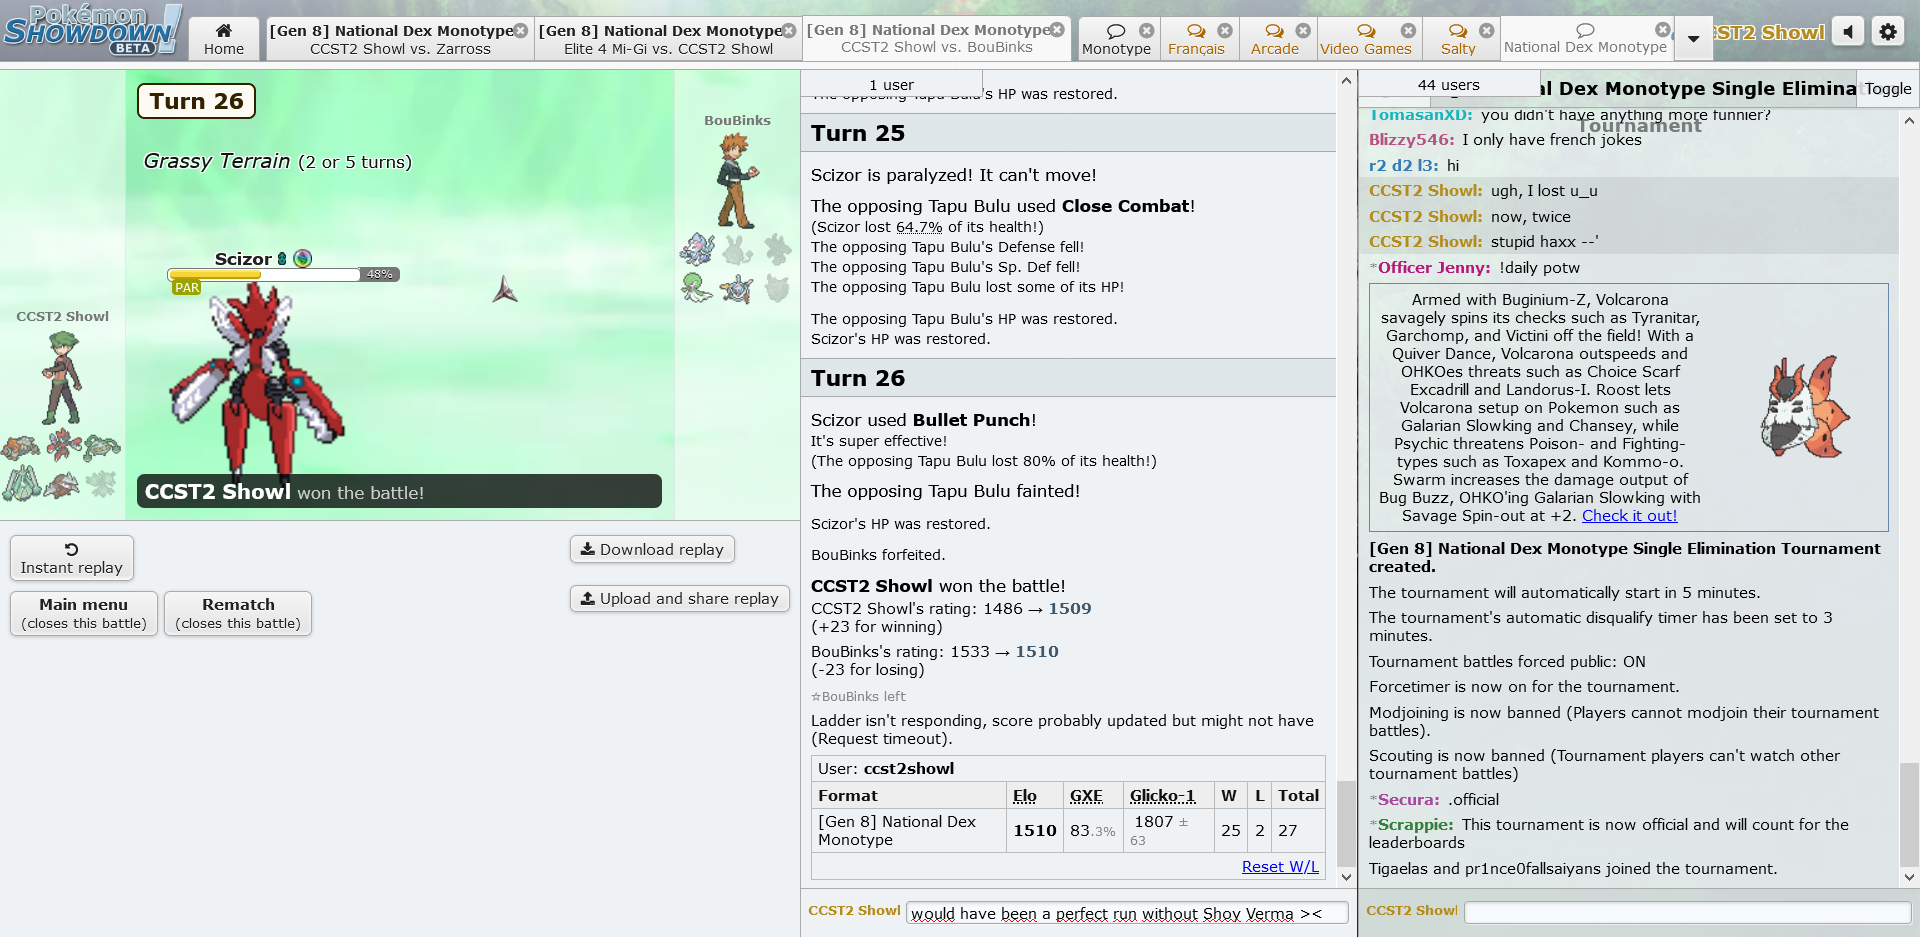Image resolution: width=1920 pixels, height=937 pixels.
Task: Select the National Dex Monotype room tab
Action: point(1586,39)
